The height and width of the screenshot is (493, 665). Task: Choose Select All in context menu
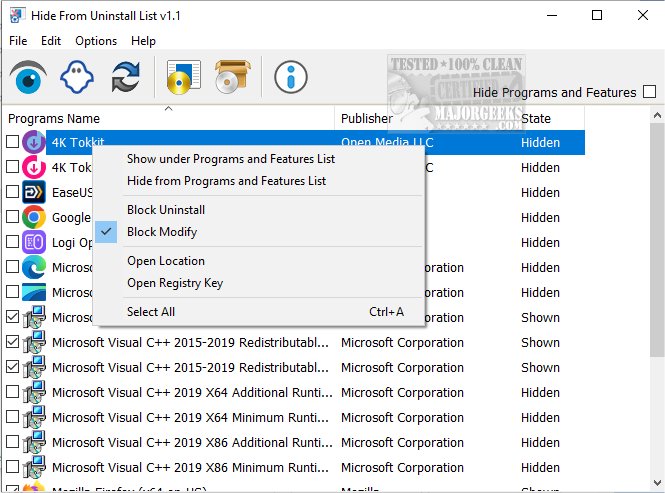pos(259,311)
